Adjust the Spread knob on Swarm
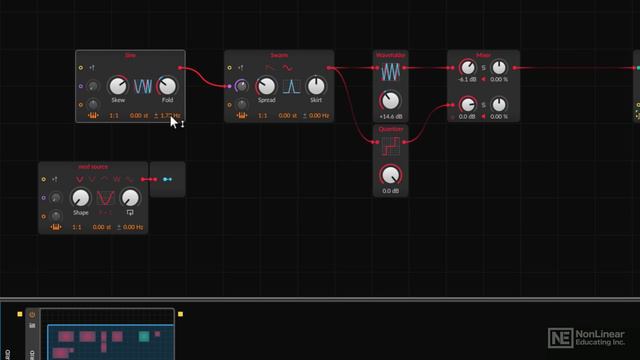The image size is (640, 360). pos(267,86)
